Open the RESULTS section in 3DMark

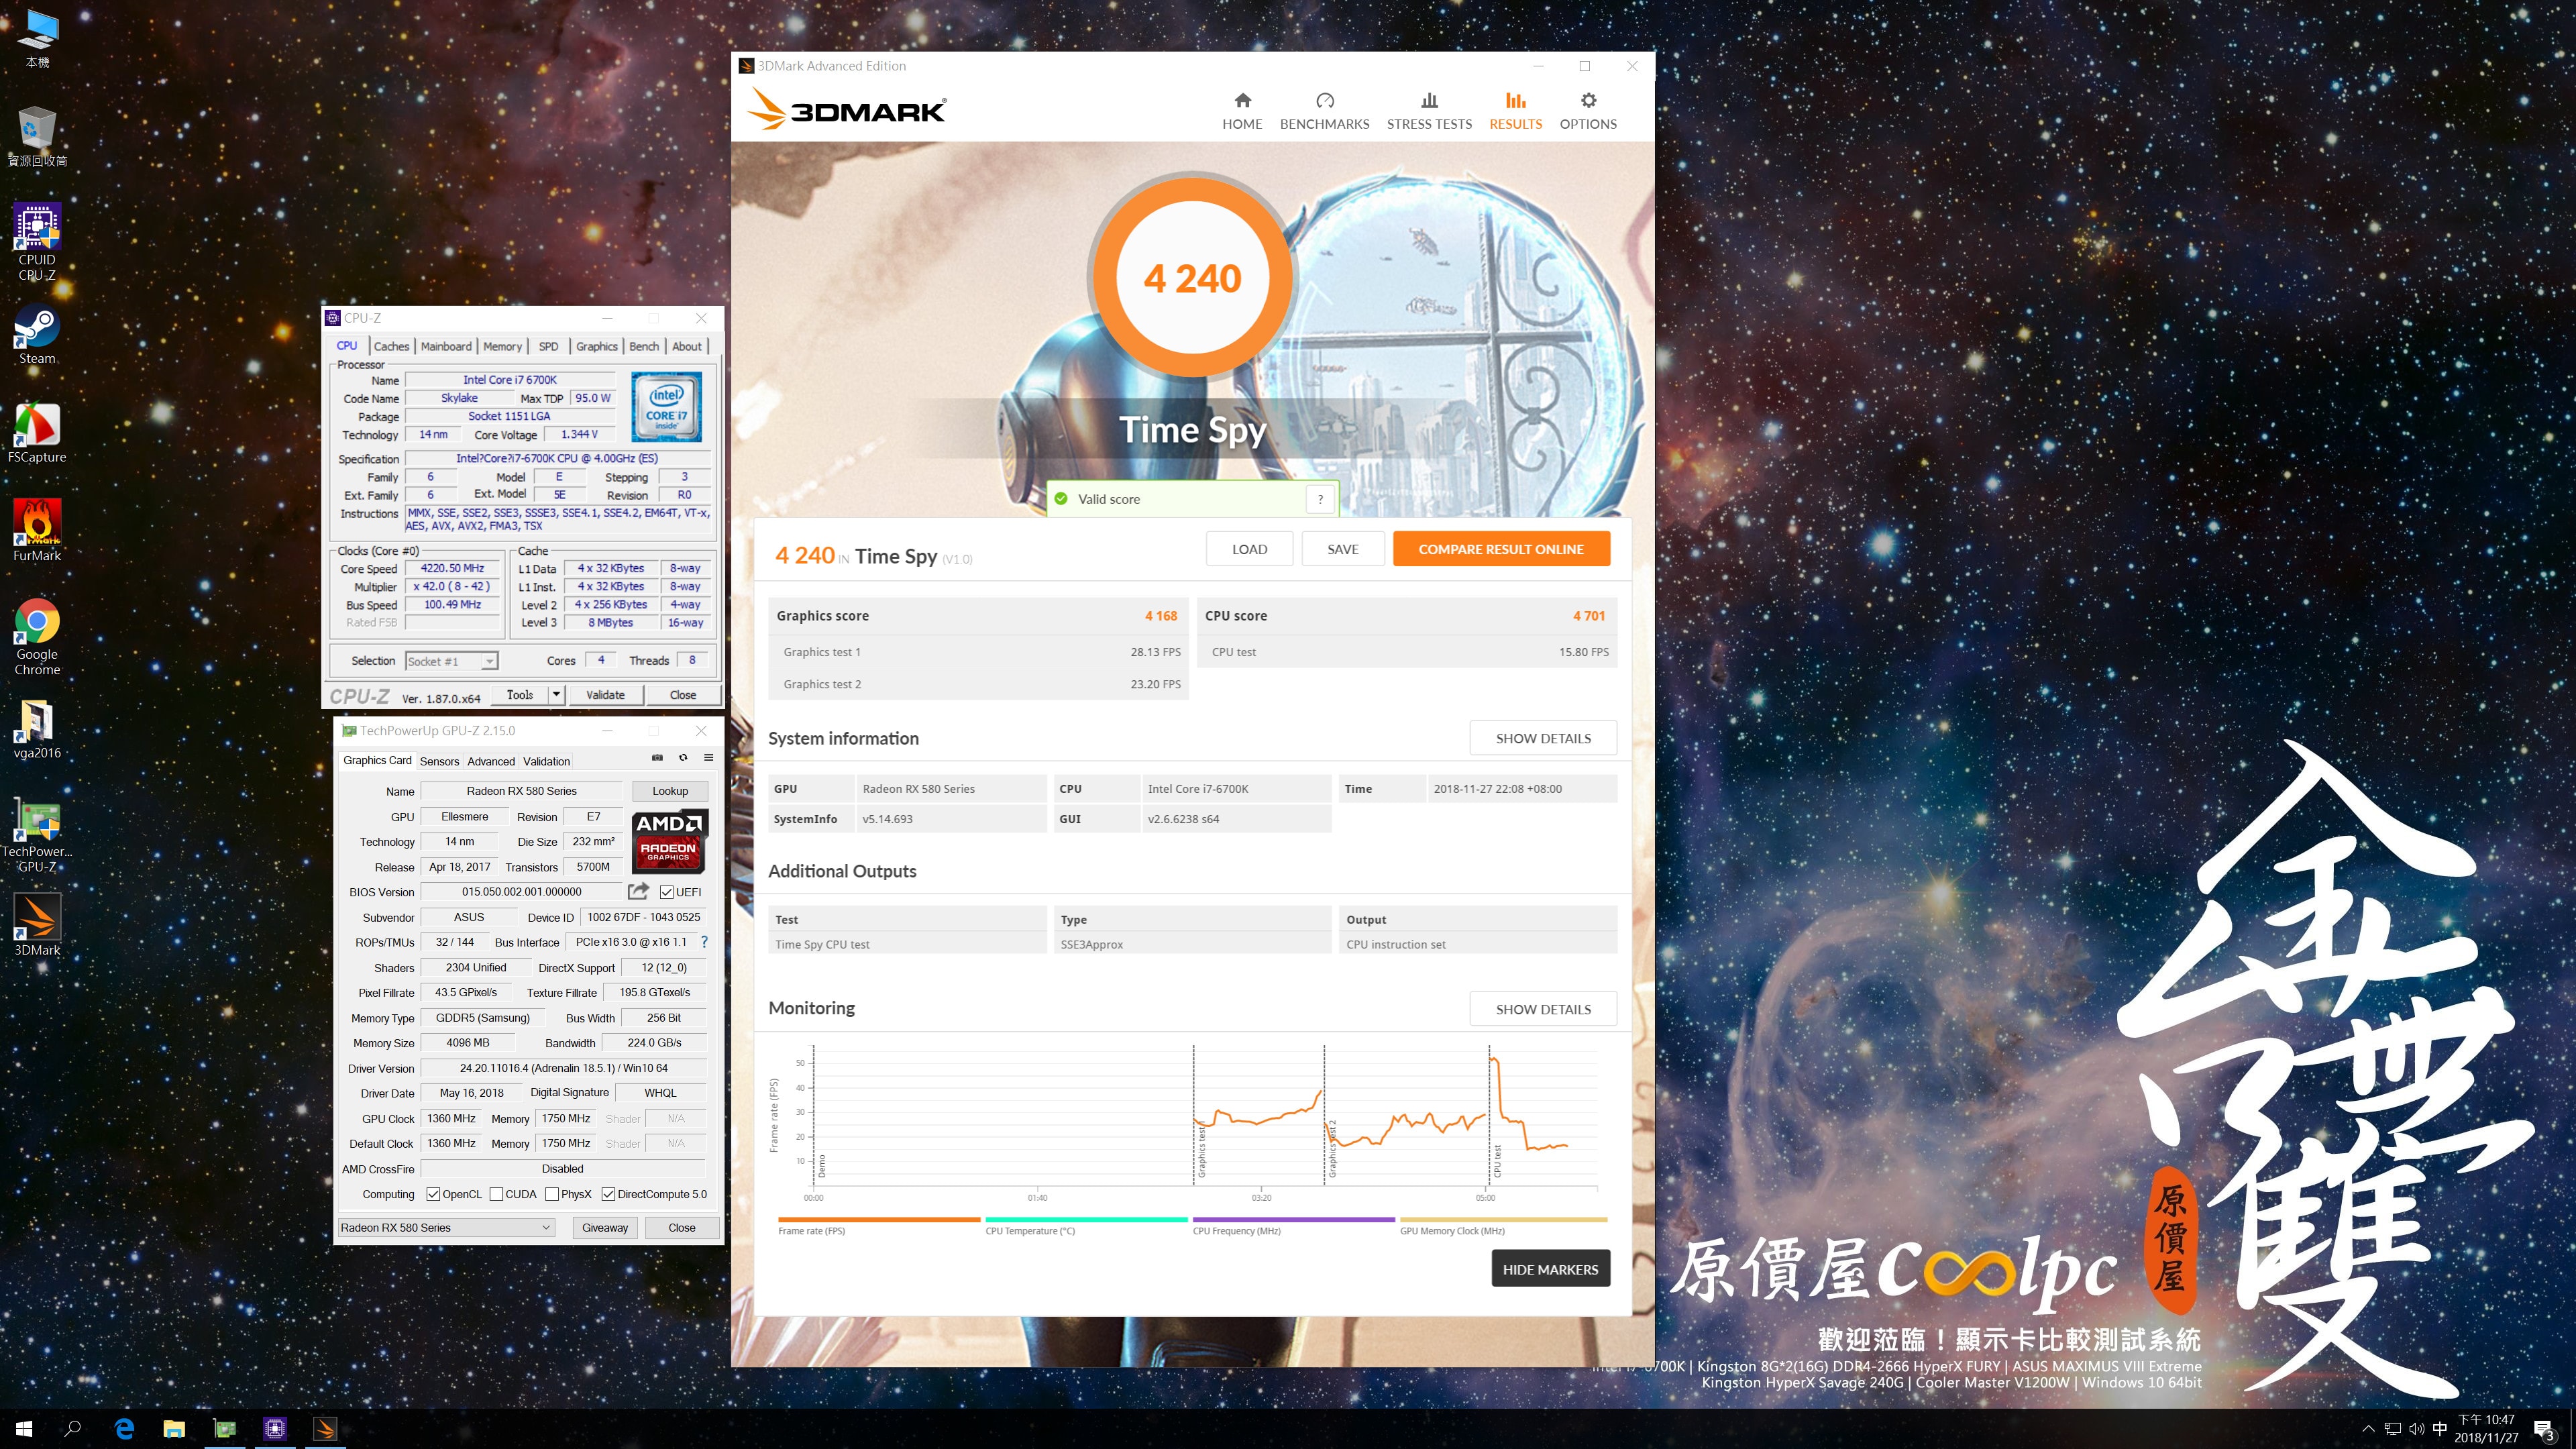click(1515, 111)
